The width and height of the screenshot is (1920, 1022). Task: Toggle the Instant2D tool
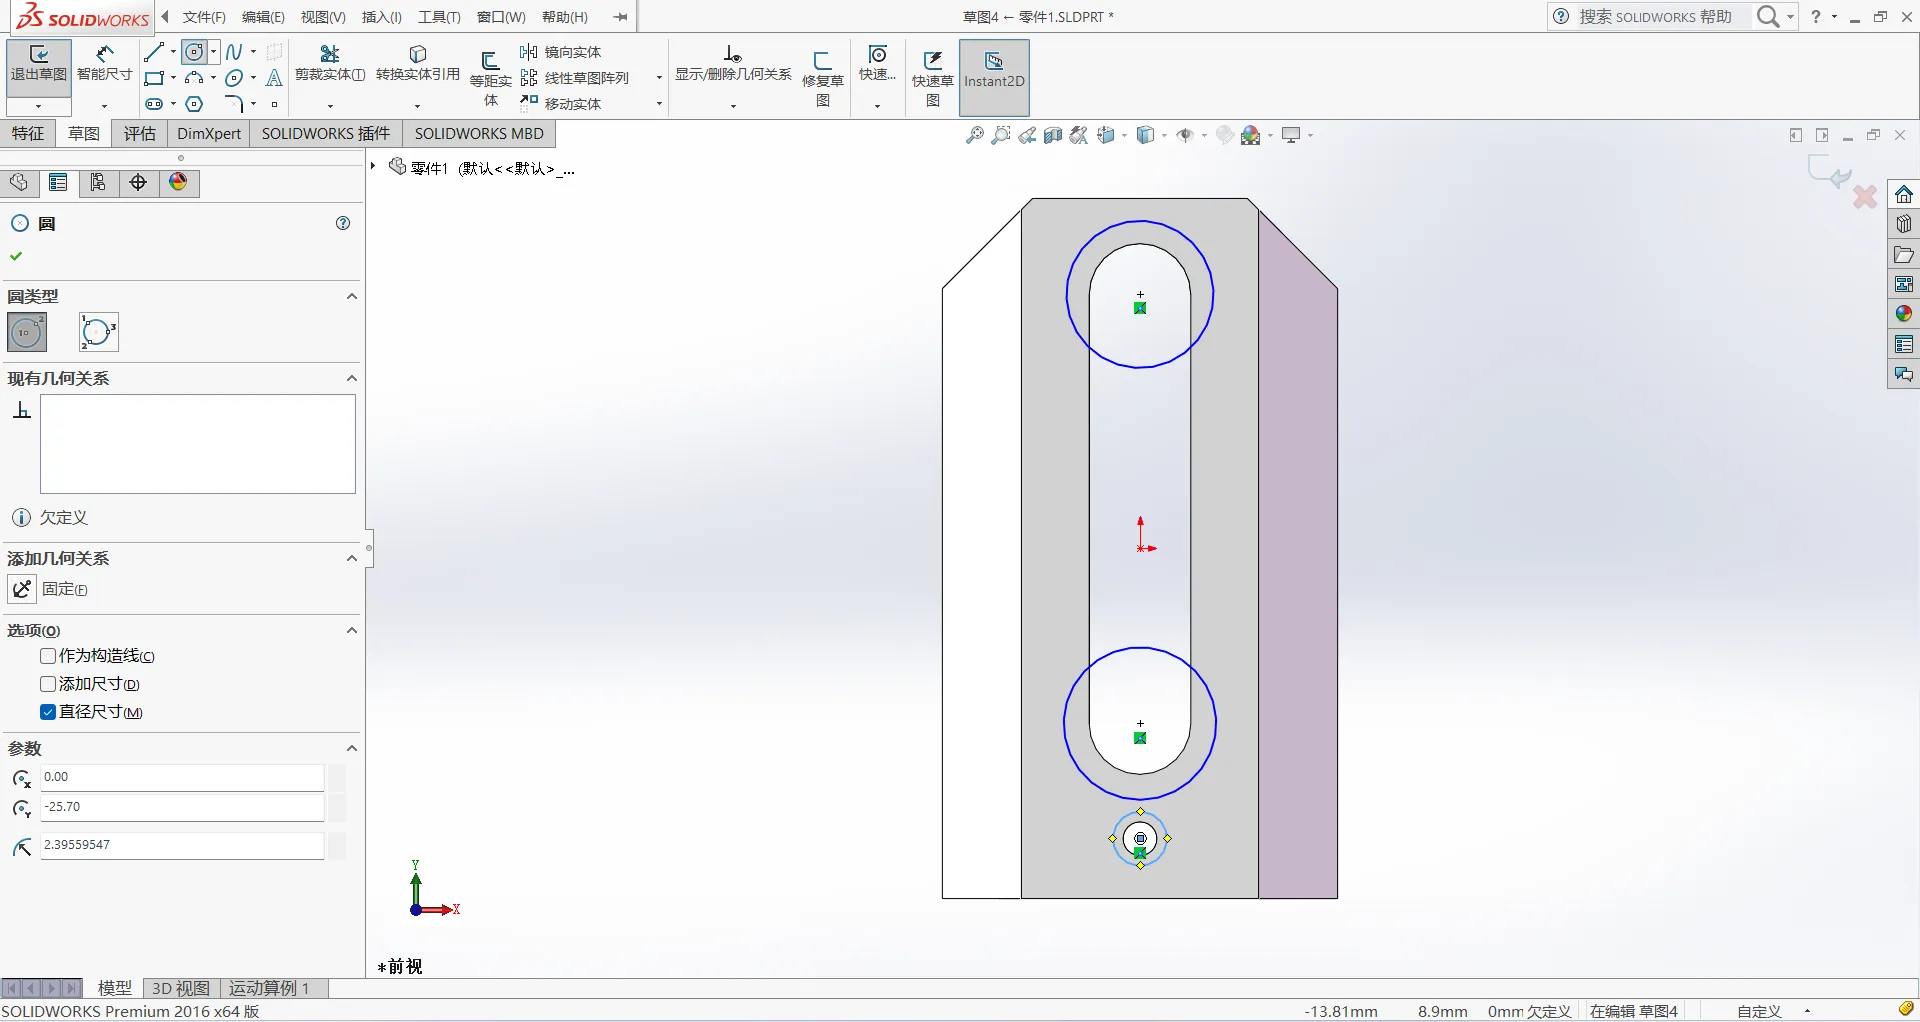993,70
